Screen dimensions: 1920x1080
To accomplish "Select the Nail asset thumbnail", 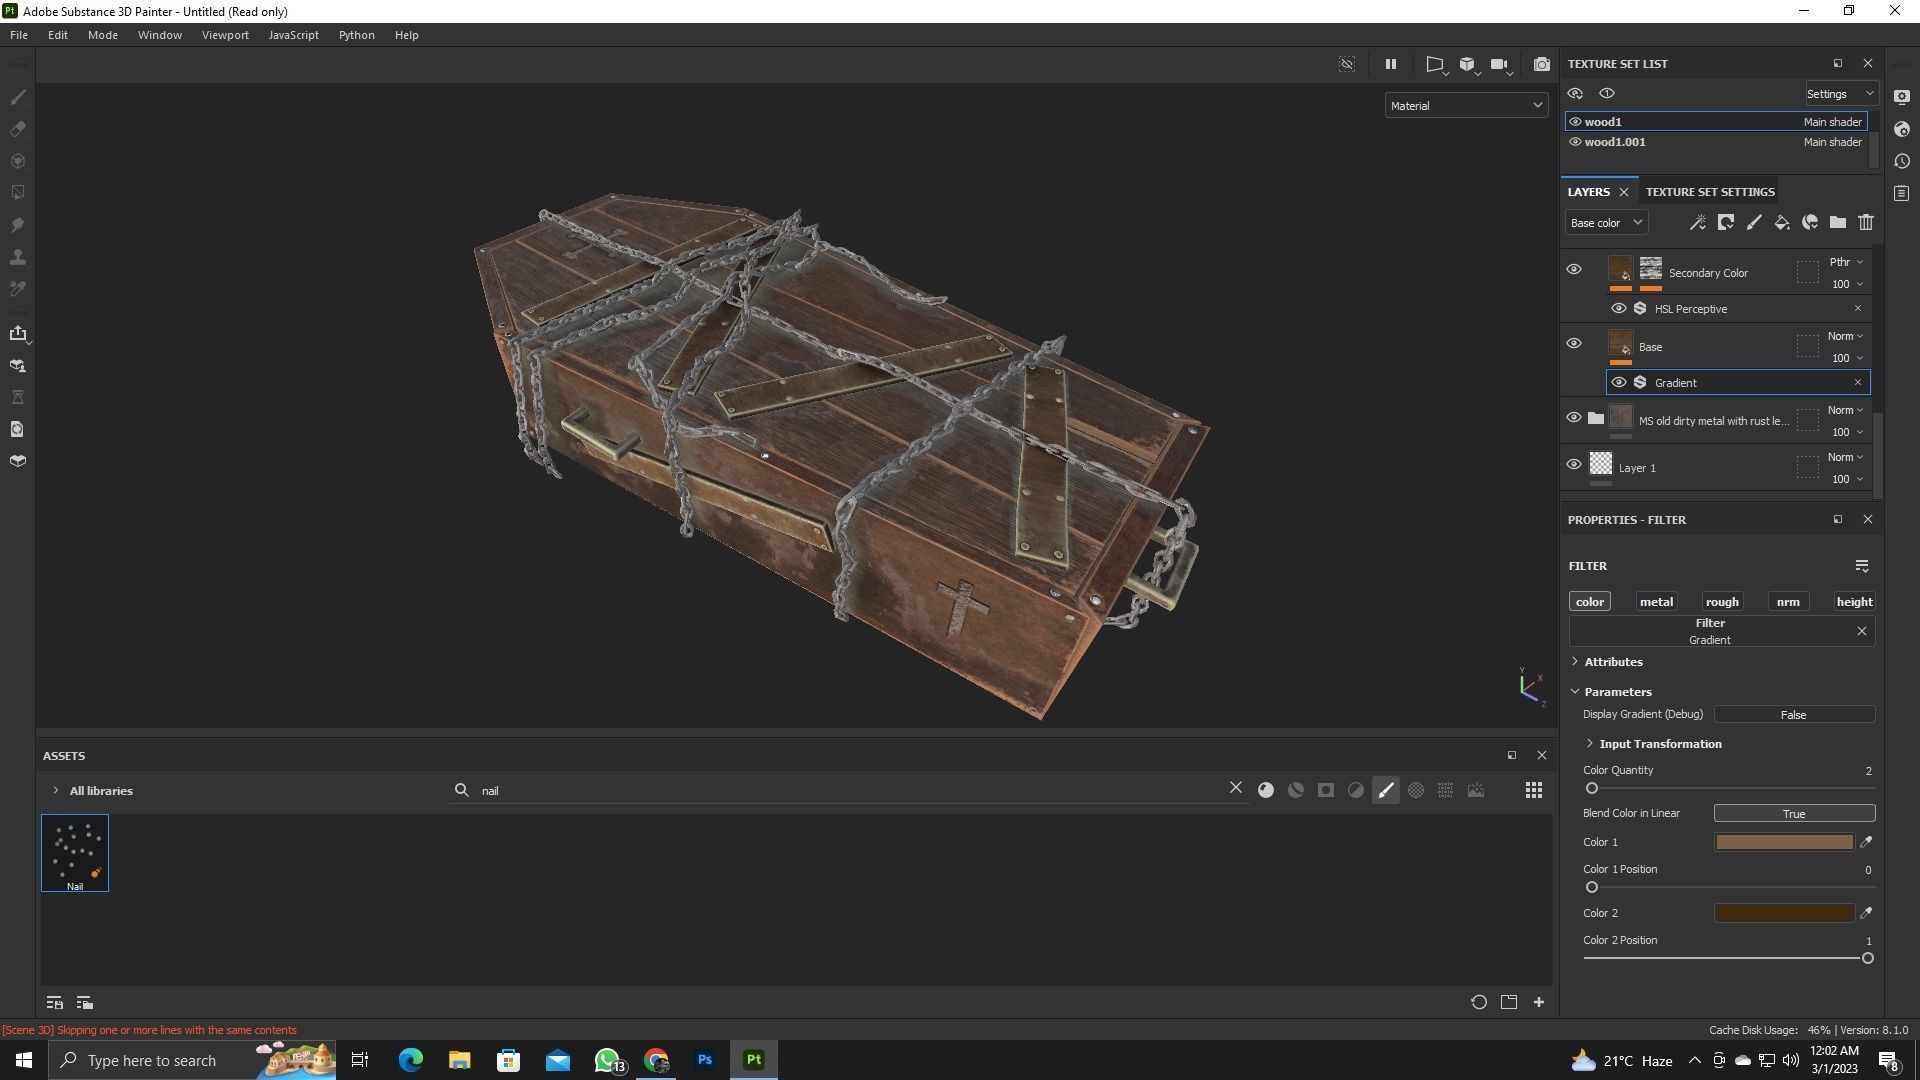I will (75, 853).
